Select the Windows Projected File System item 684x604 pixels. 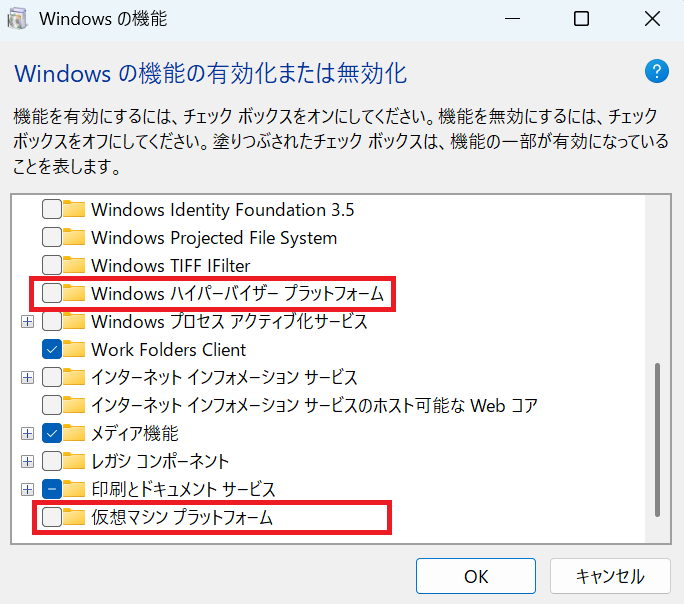tap(213, 238)
